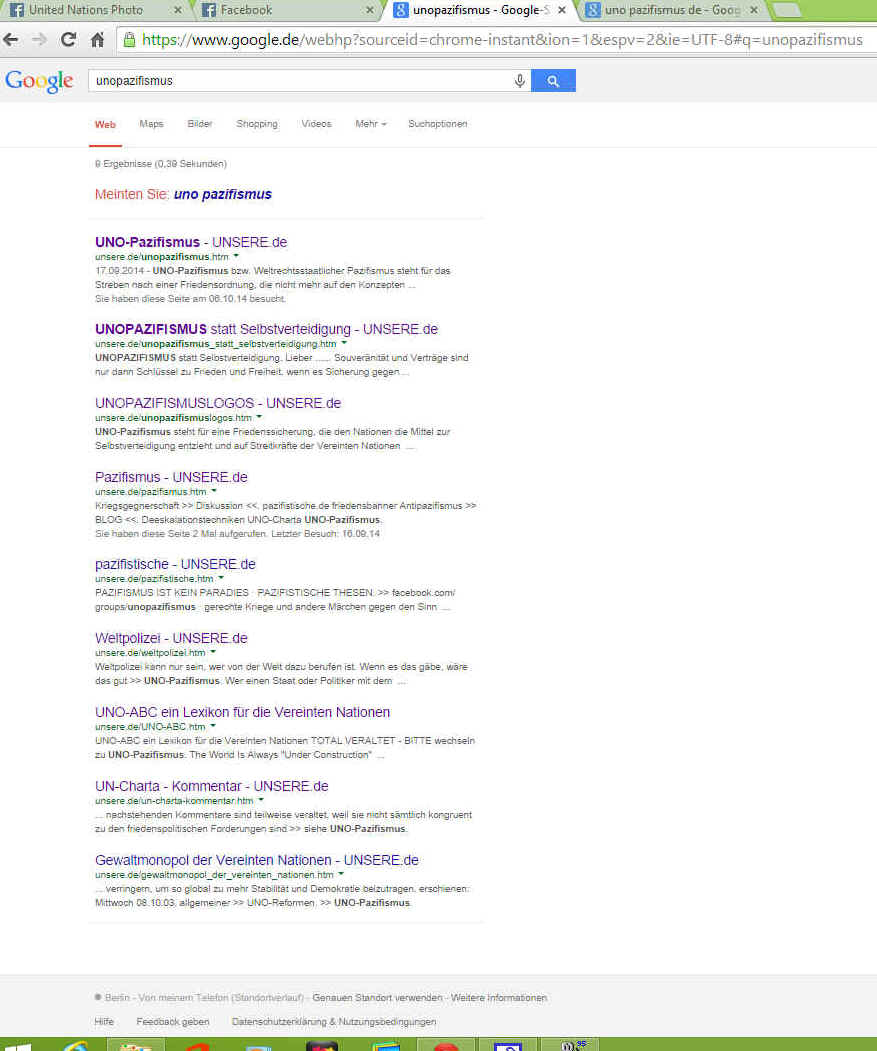Open the Hilfe footer link
The height and width of the screenshot is (1051, 877).
[104, 1022]
